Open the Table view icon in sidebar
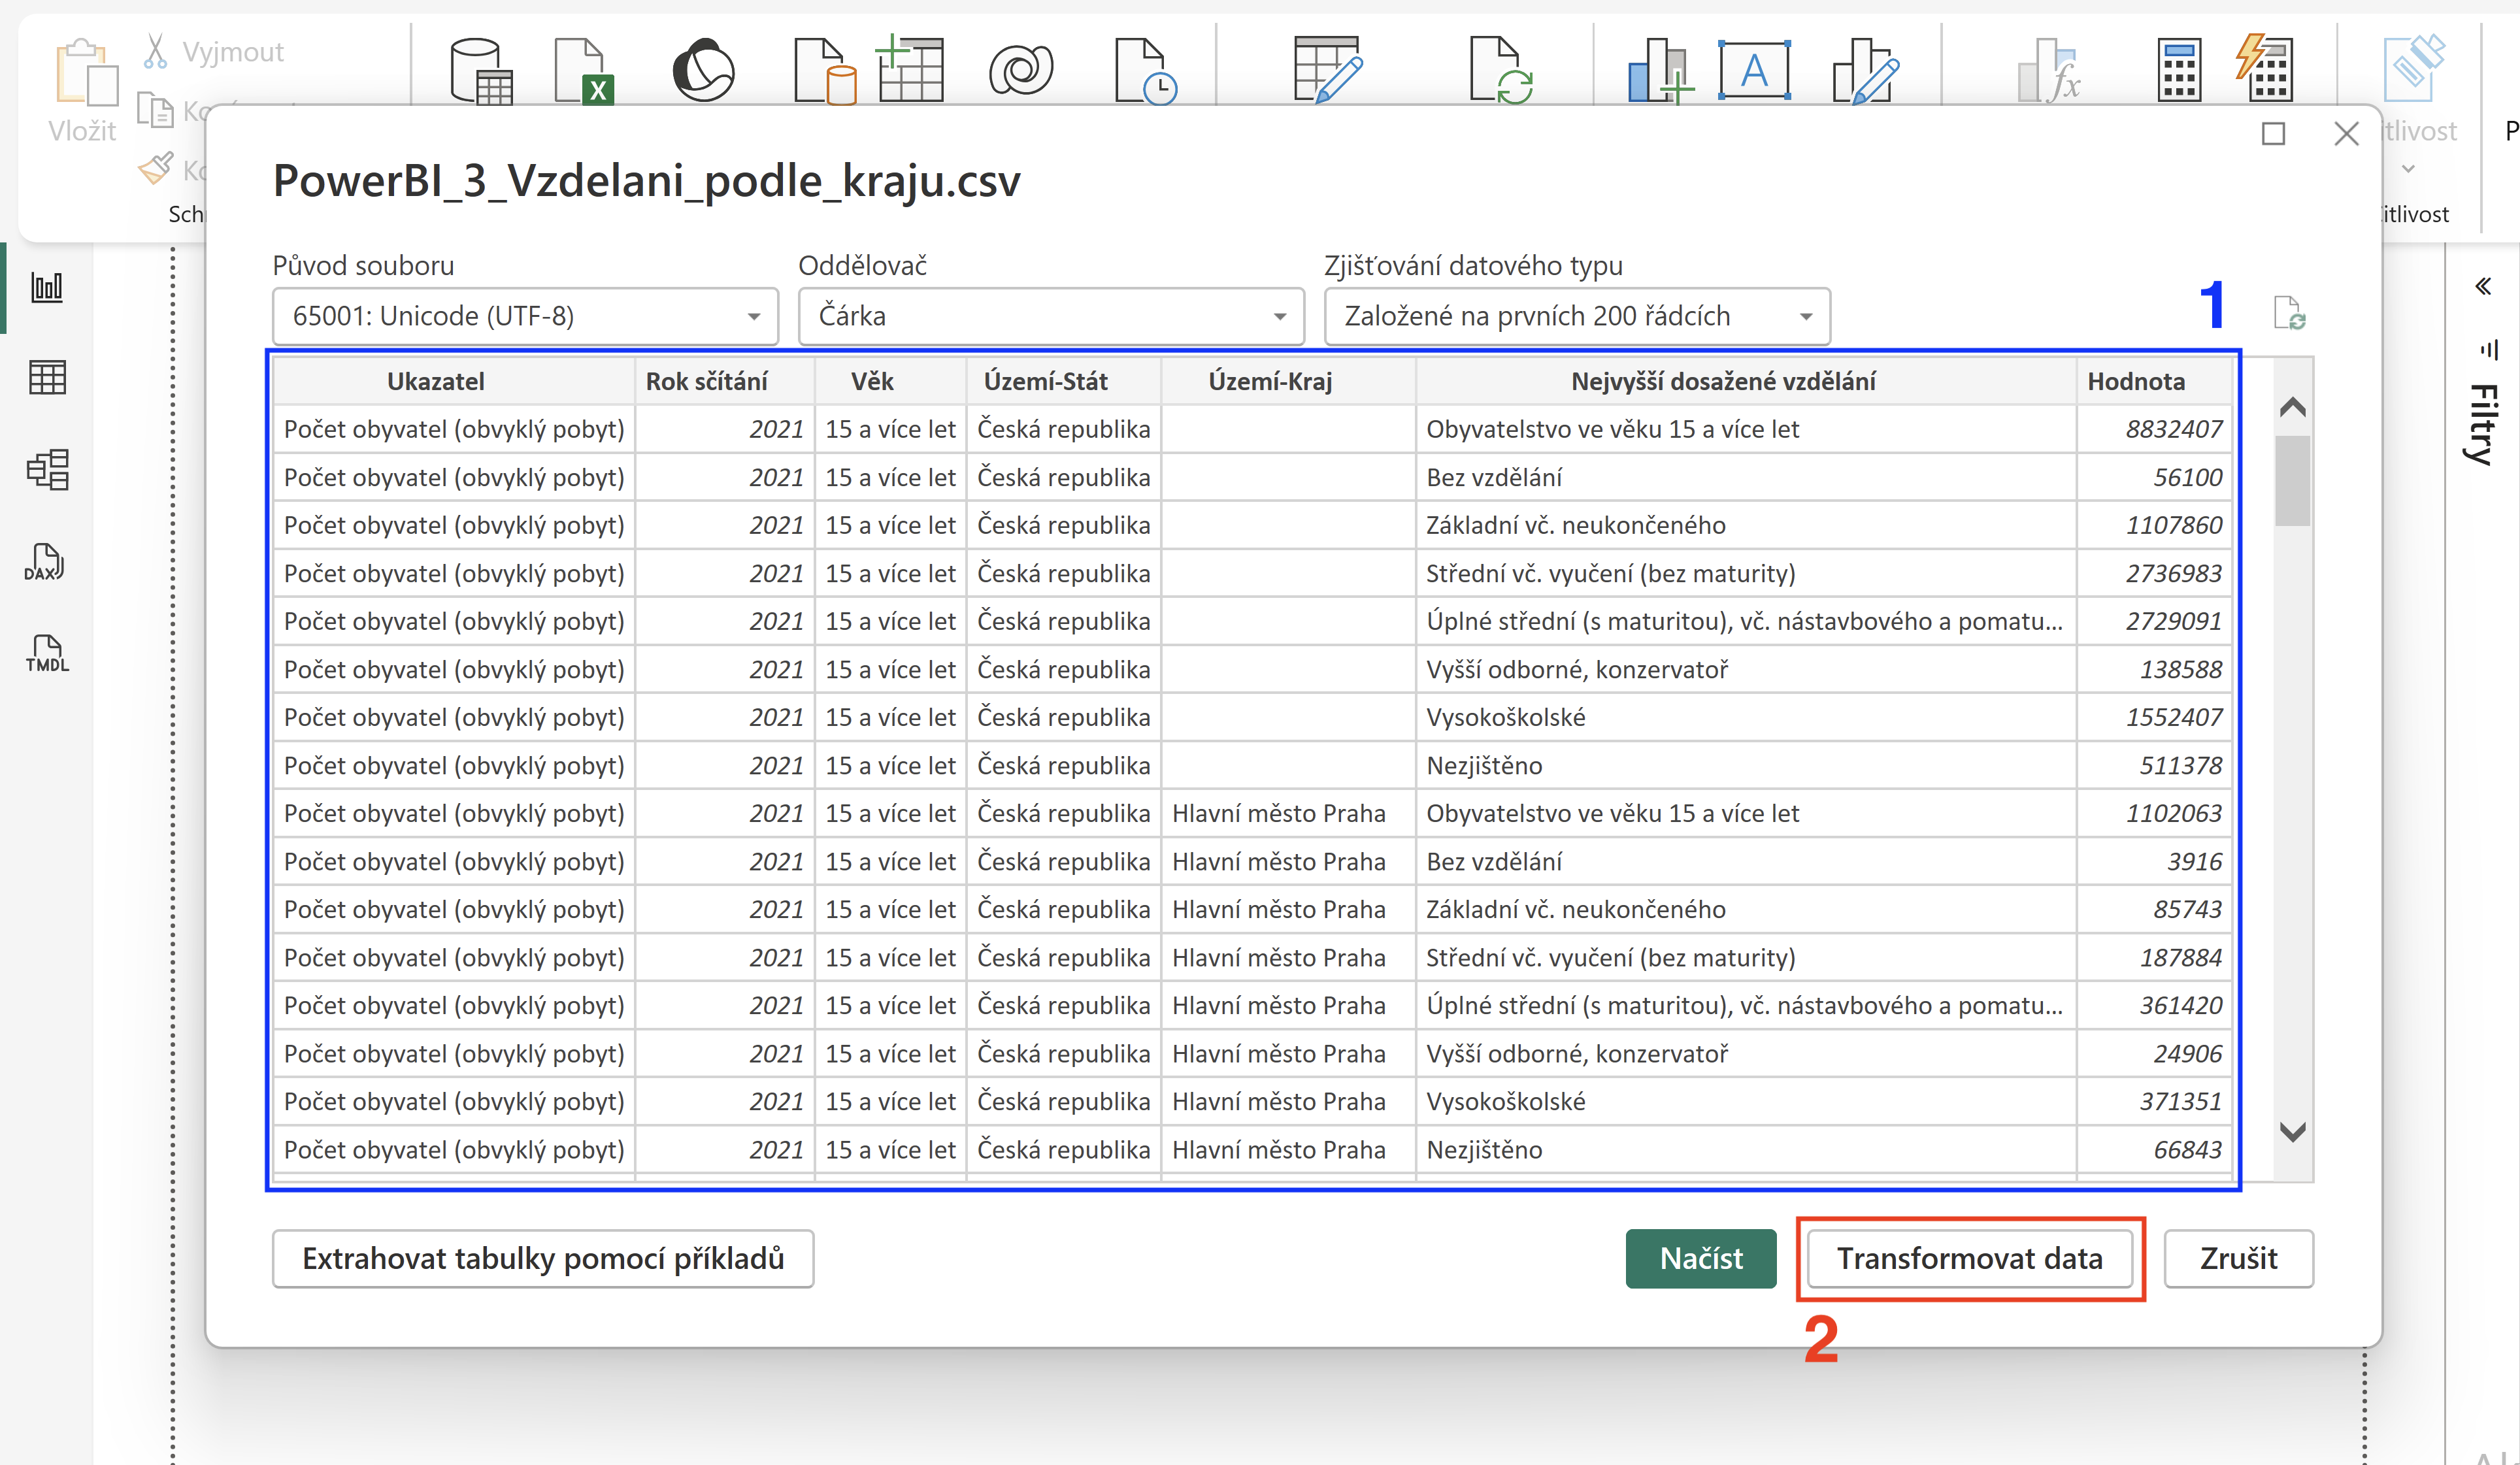 pos(47,377)
